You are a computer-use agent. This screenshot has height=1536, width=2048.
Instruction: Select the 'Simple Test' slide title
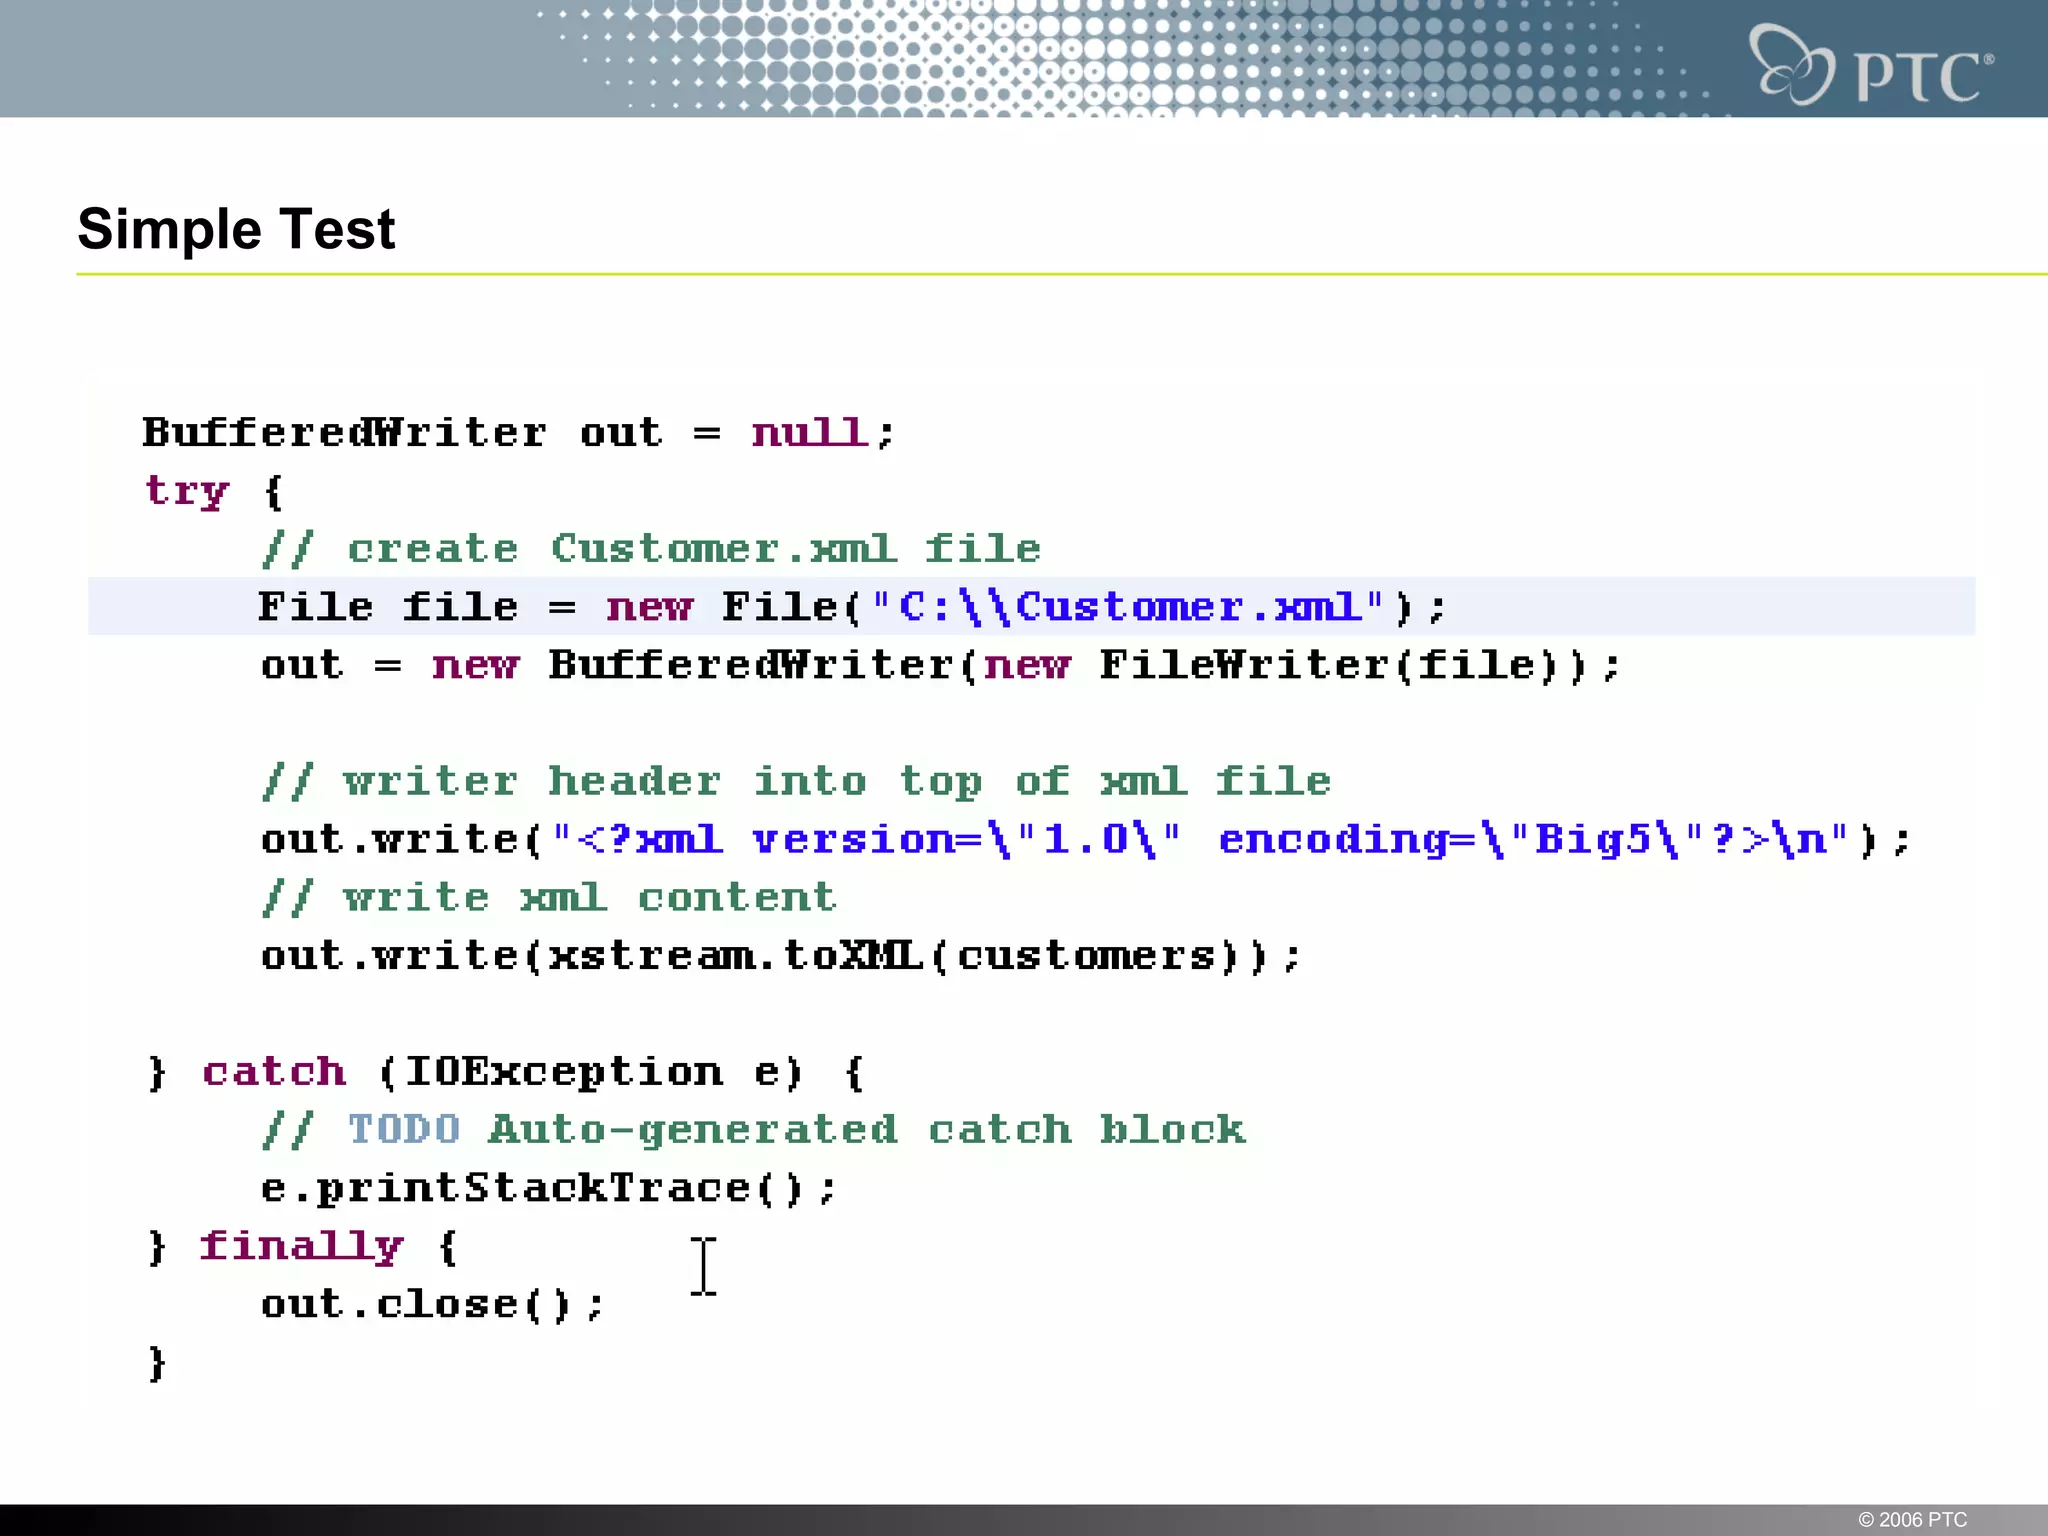[x=236, y=229]
